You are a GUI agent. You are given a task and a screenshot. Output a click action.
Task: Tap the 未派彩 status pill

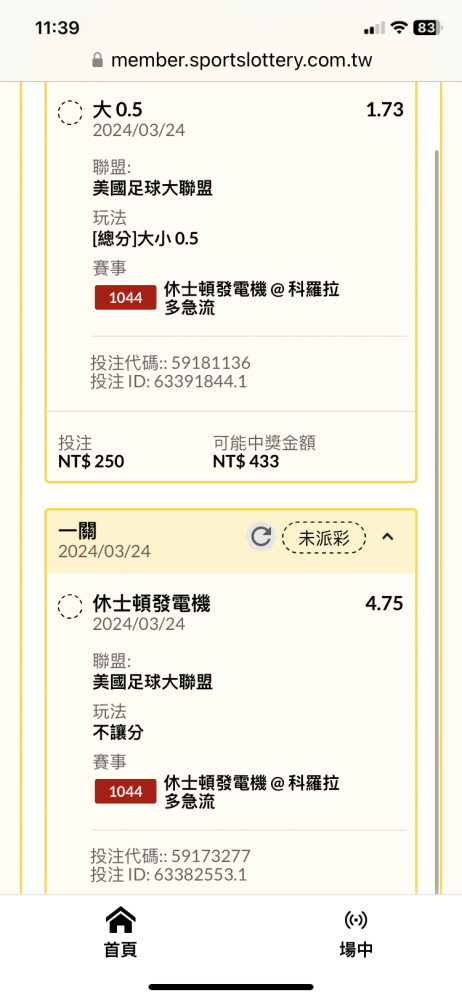(x=324, y=538)
